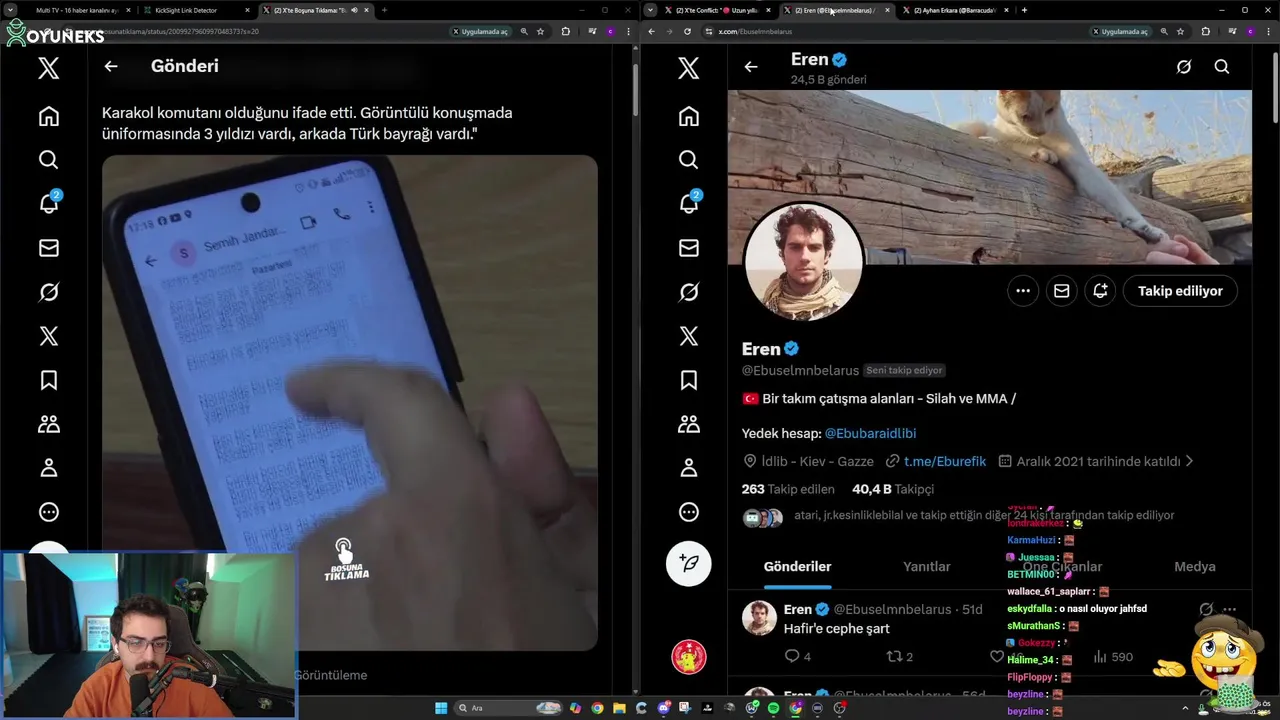View 40,4 B Takipçi list
The image size is (1280, 720).
coord(893,489)
